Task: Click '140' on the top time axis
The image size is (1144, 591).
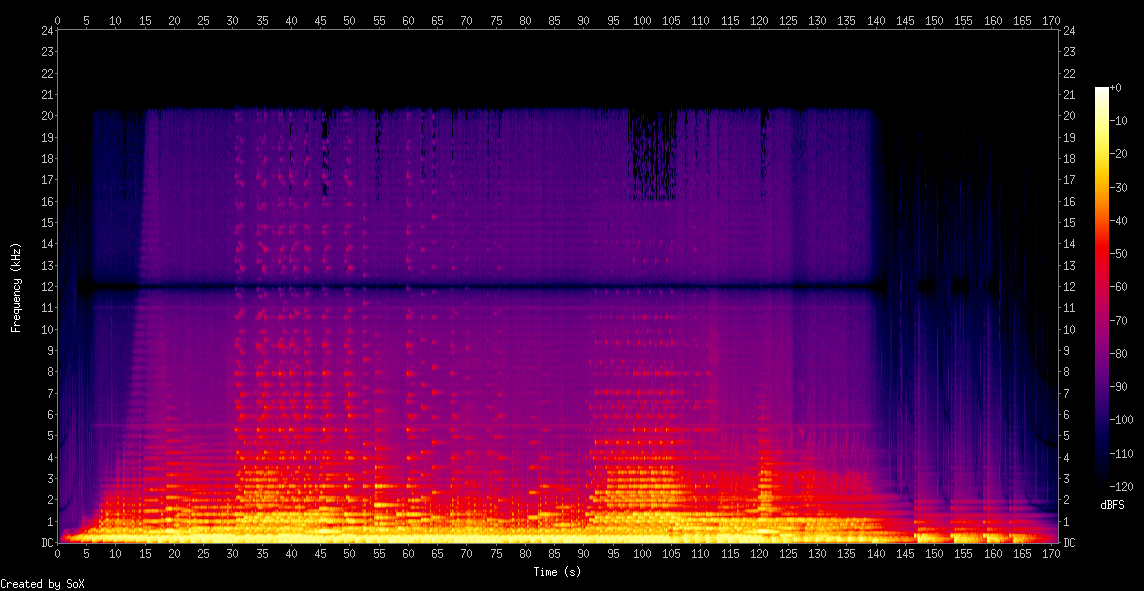Action: pos(876,21)
